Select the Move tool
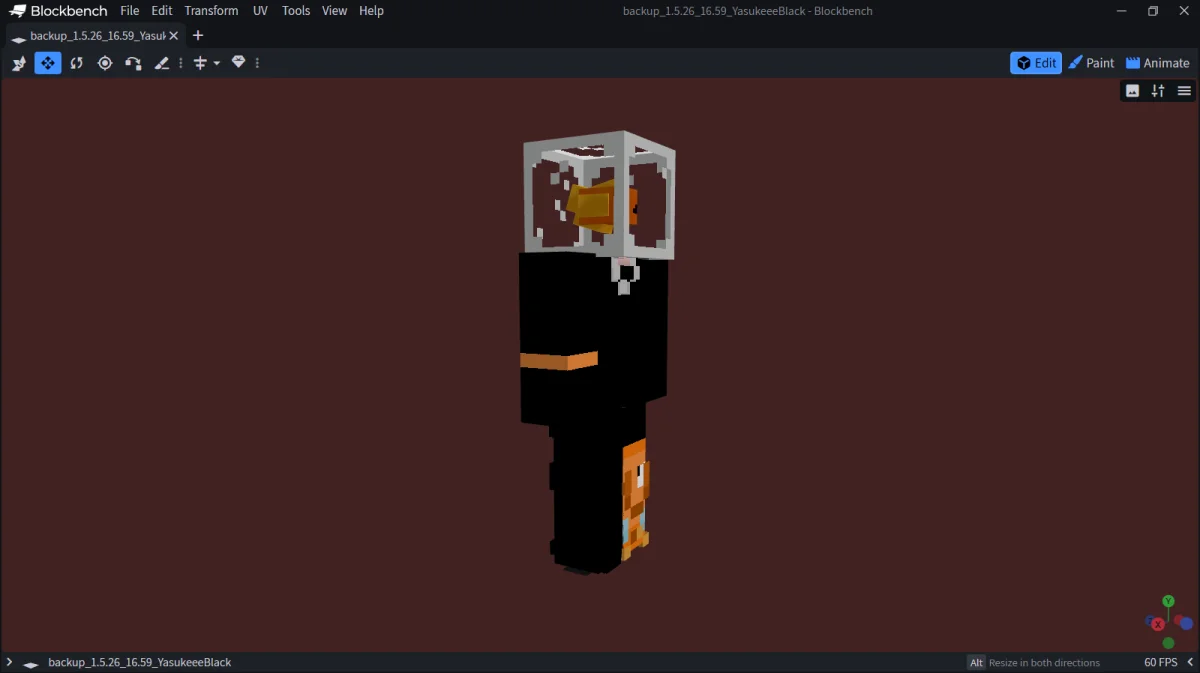The image size is (1200, 673). point(48,63)
